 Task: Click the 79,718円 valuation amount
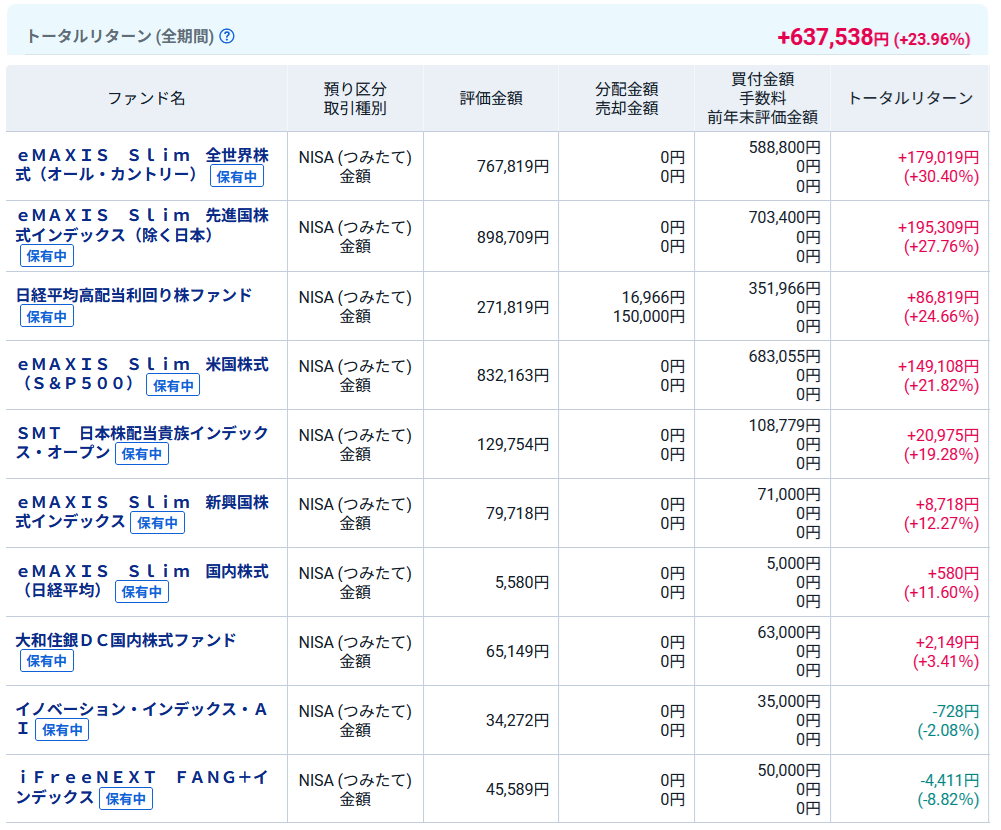pos(517,513)
